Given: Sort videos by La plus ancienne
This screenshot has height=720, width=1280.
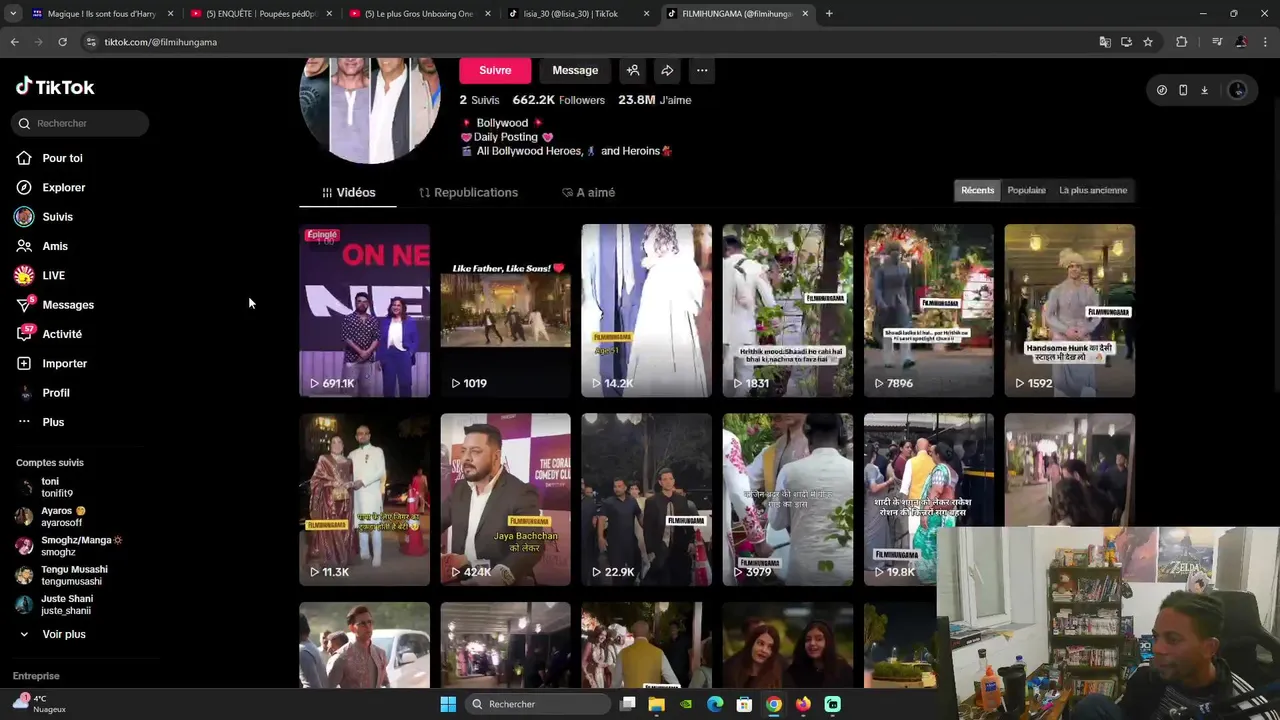Looking at the screenshot, I should (1093, 190).
